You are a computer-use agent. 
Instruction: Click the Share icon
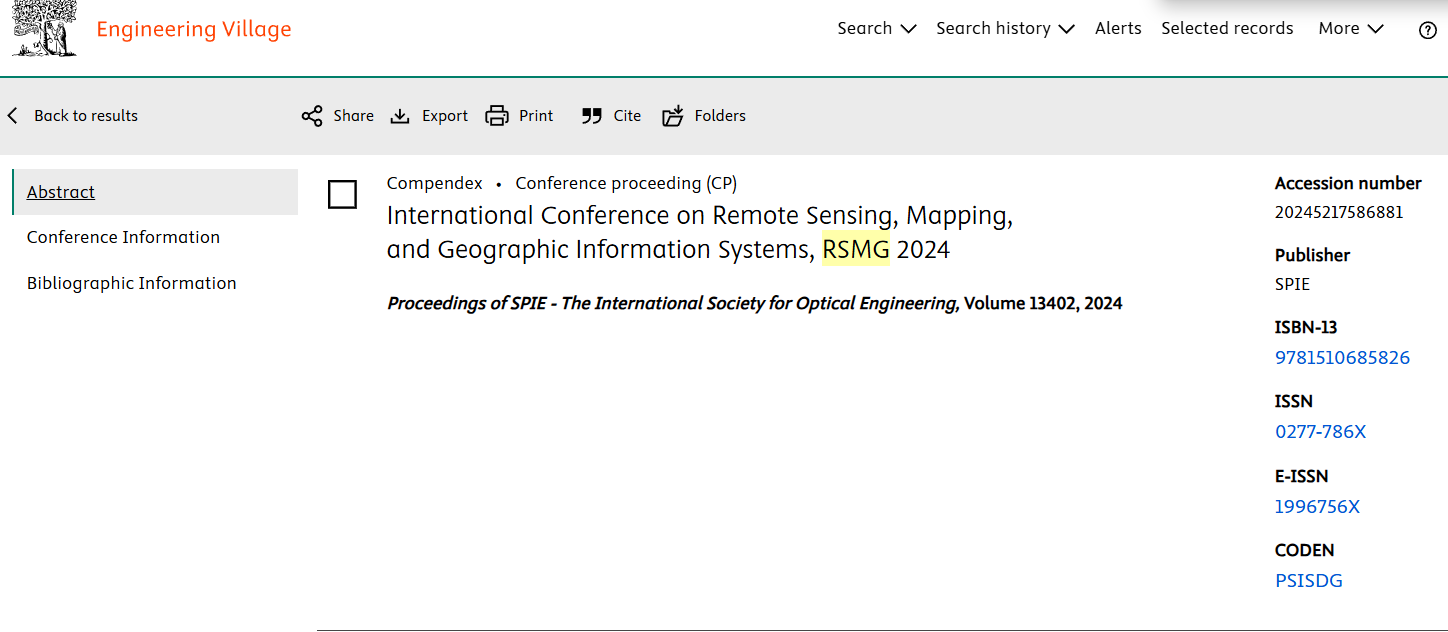[312, 116]
